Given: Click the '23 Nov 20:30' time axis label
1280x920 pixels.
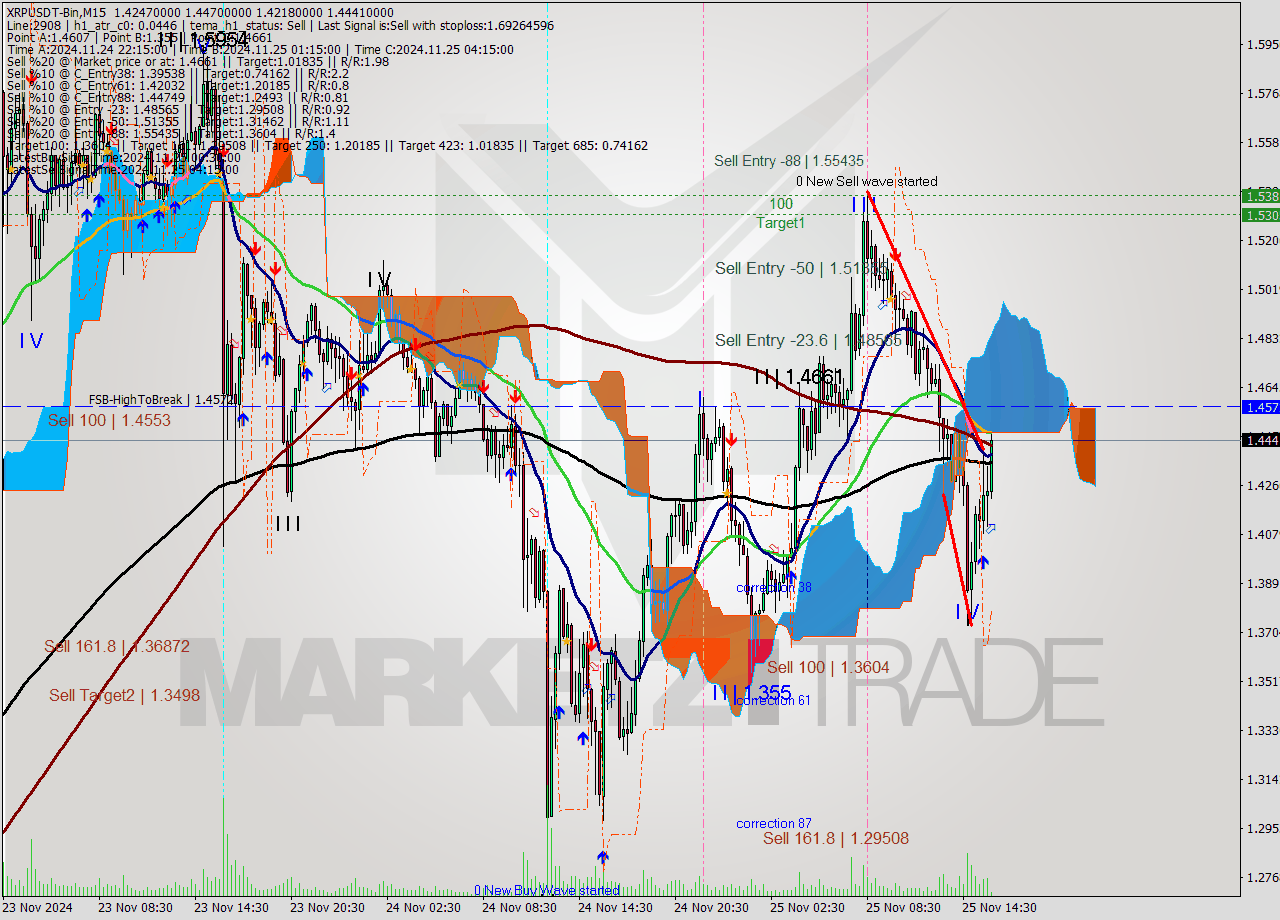Looking at the screenshot, I should [327, 908].
